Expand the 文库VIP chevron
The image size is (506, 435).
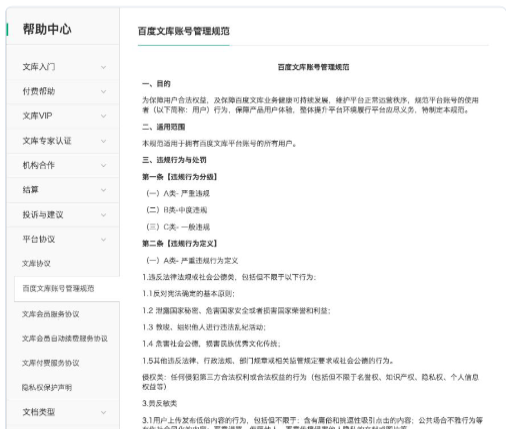pos(103,116)
